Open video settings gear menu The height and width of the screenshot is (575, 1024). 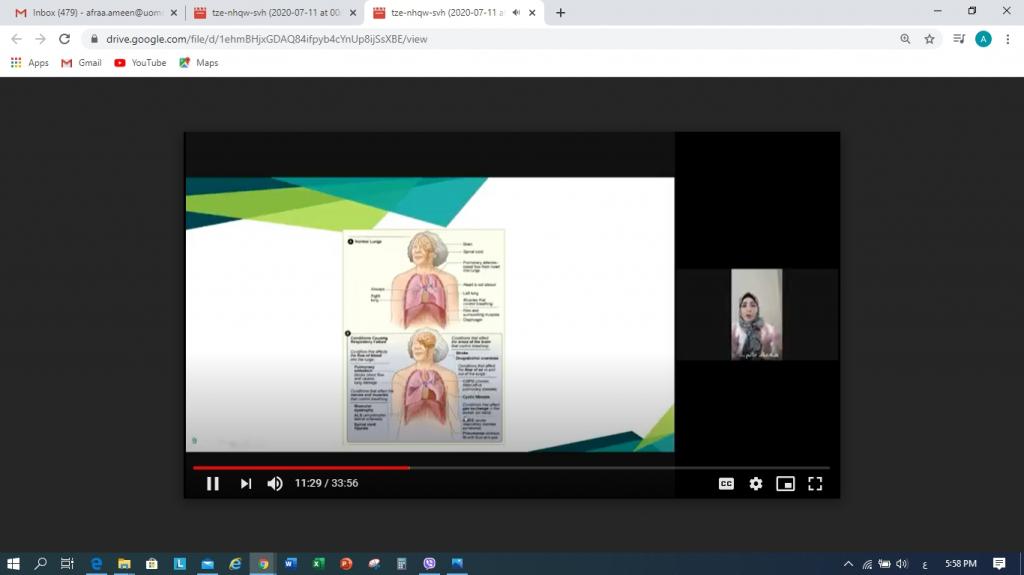(756, 484)
